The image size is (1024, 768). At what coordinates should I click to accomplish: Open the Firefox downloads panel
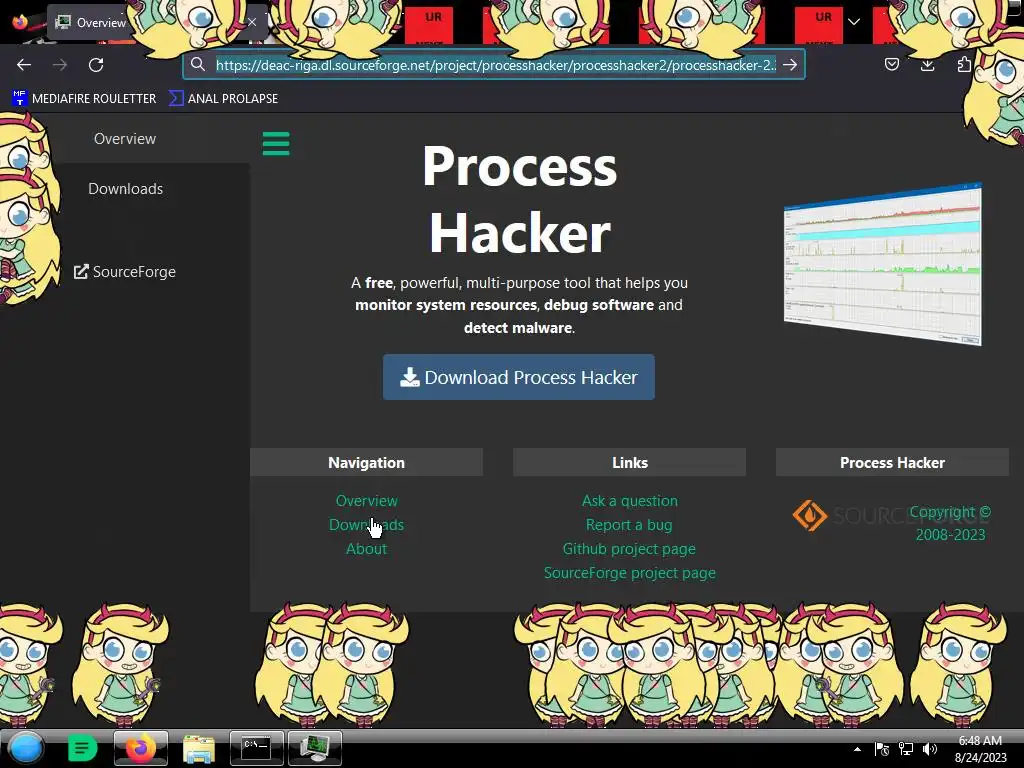click(x=927, y=64)
